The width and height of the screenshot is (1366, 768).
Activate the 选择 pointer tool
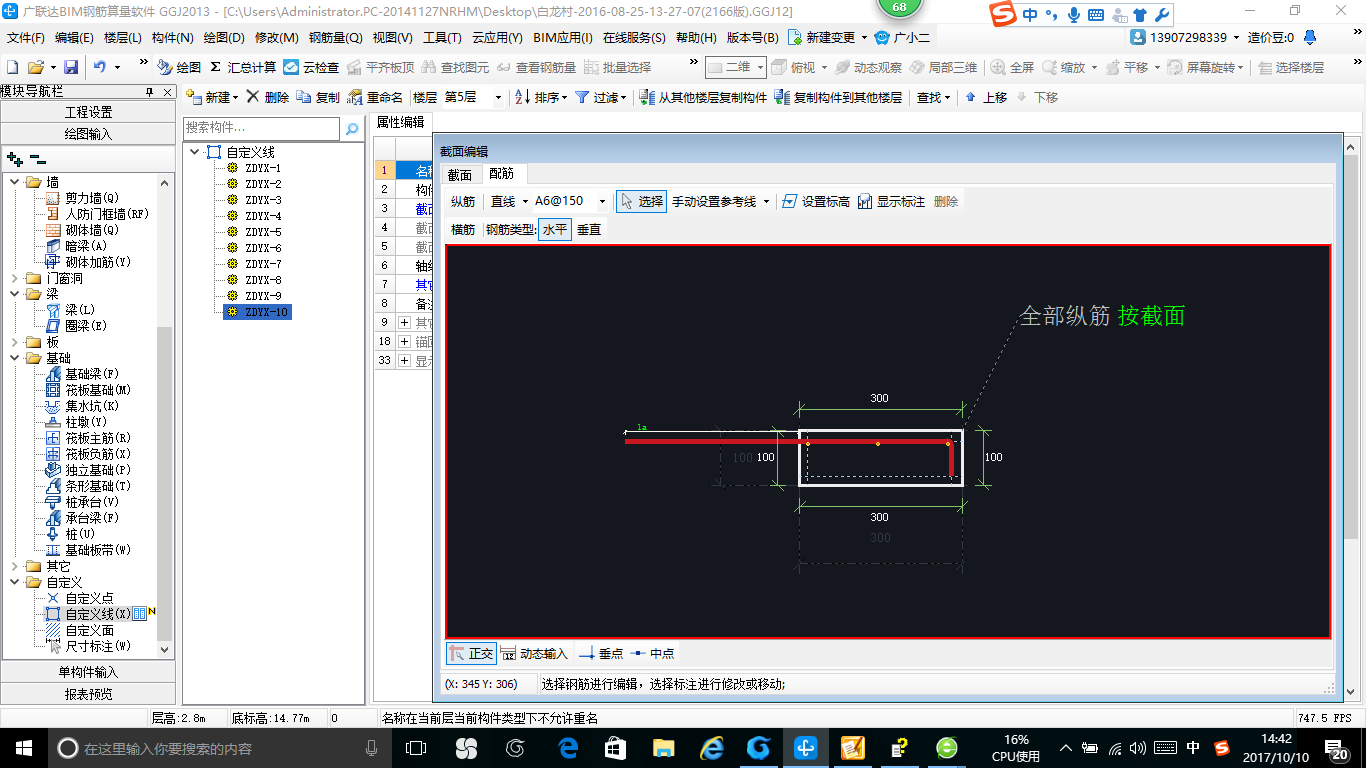(642, 201)
